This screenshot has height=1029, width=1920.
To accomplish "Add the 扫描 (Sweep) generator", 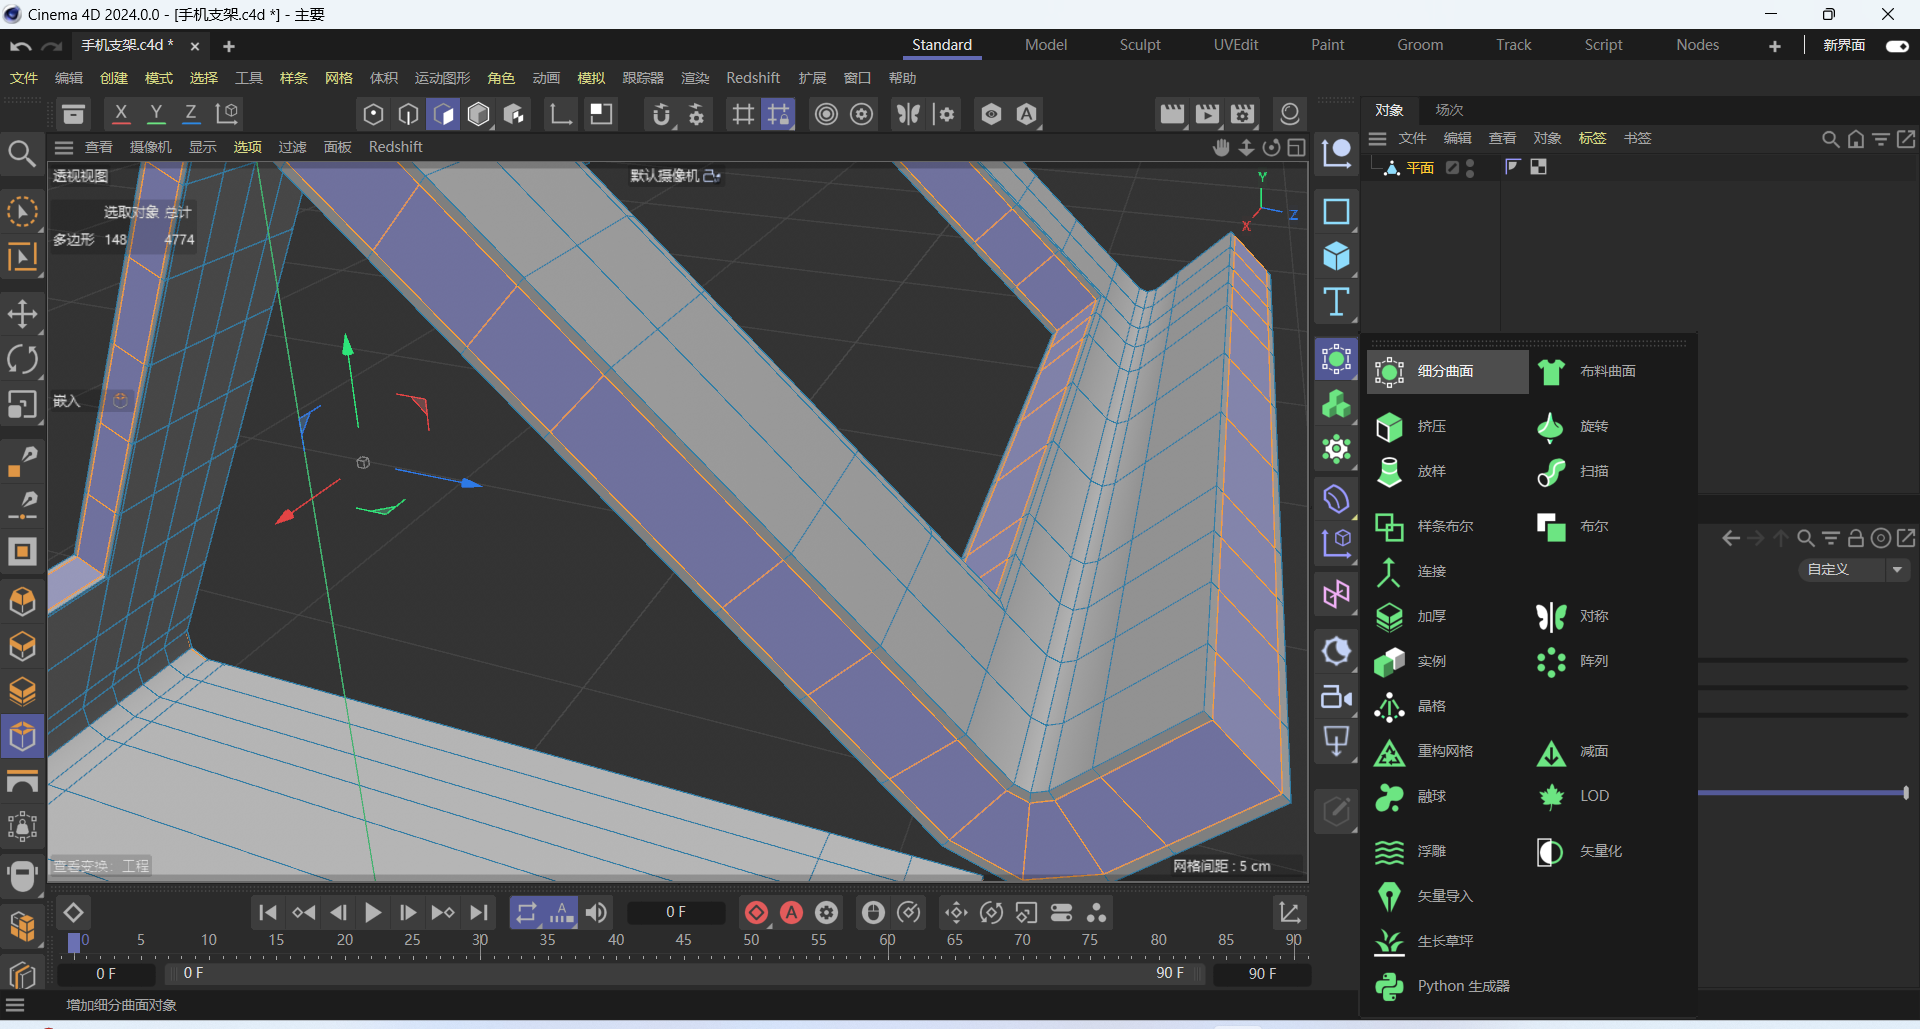I will [x=1551, y=472].
